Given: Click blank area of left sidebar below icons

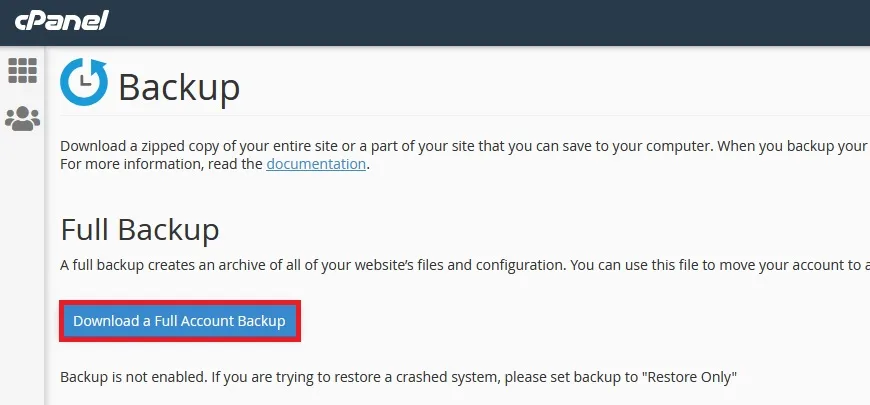Looking at the screenshot, I should (x=22, y=266).
